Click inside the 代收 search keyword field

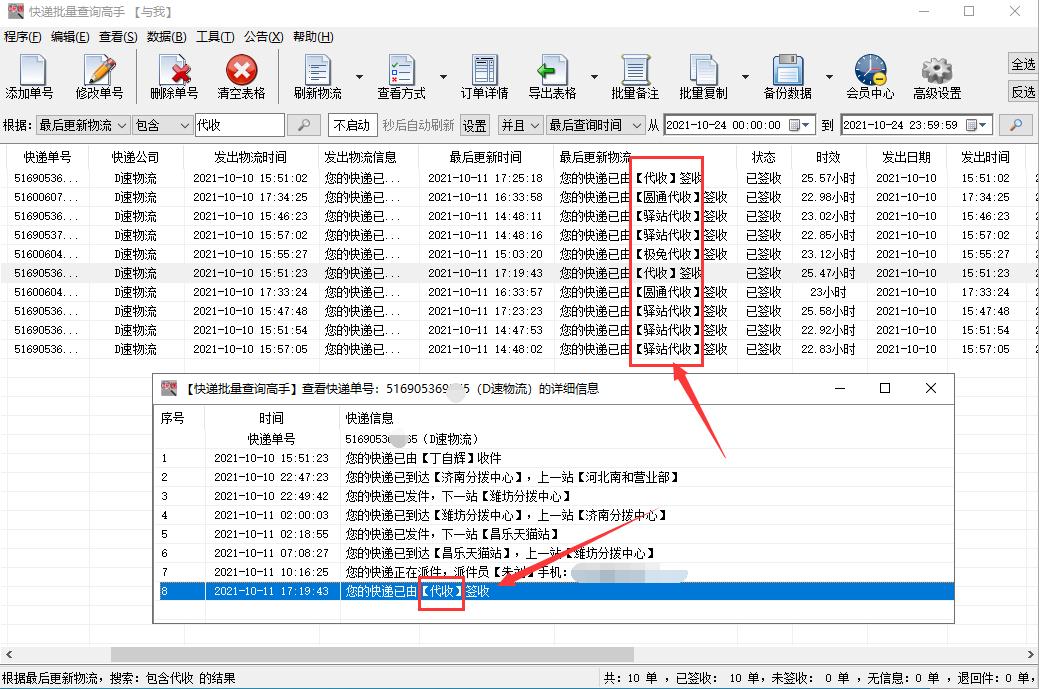[240, 125]
